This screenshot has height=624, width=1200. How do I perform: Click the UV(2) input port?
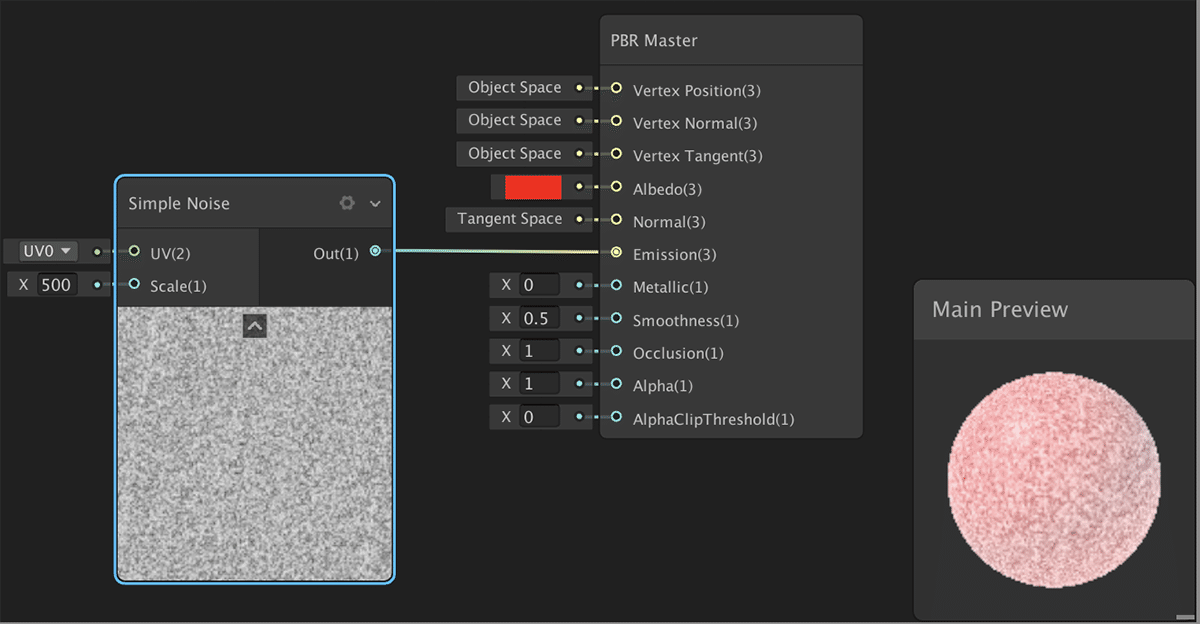(134, 251)
